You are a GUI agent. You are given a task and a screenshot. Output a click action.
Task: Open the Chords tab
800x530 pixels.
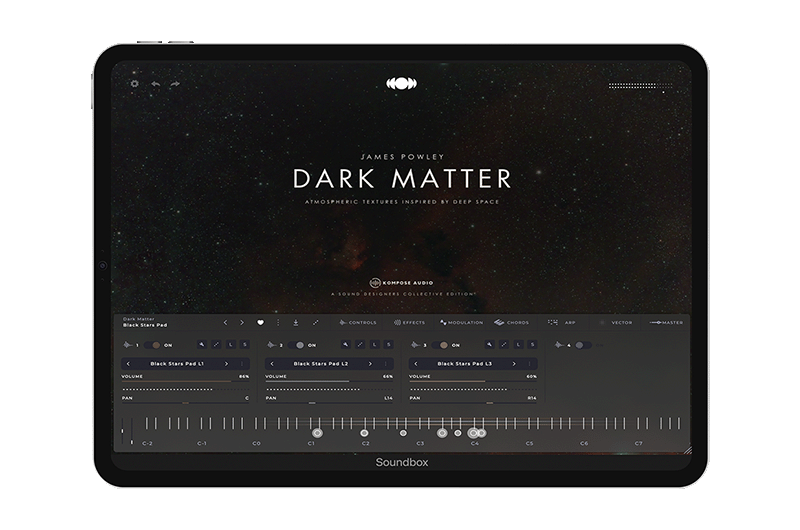tap(512, 322)
